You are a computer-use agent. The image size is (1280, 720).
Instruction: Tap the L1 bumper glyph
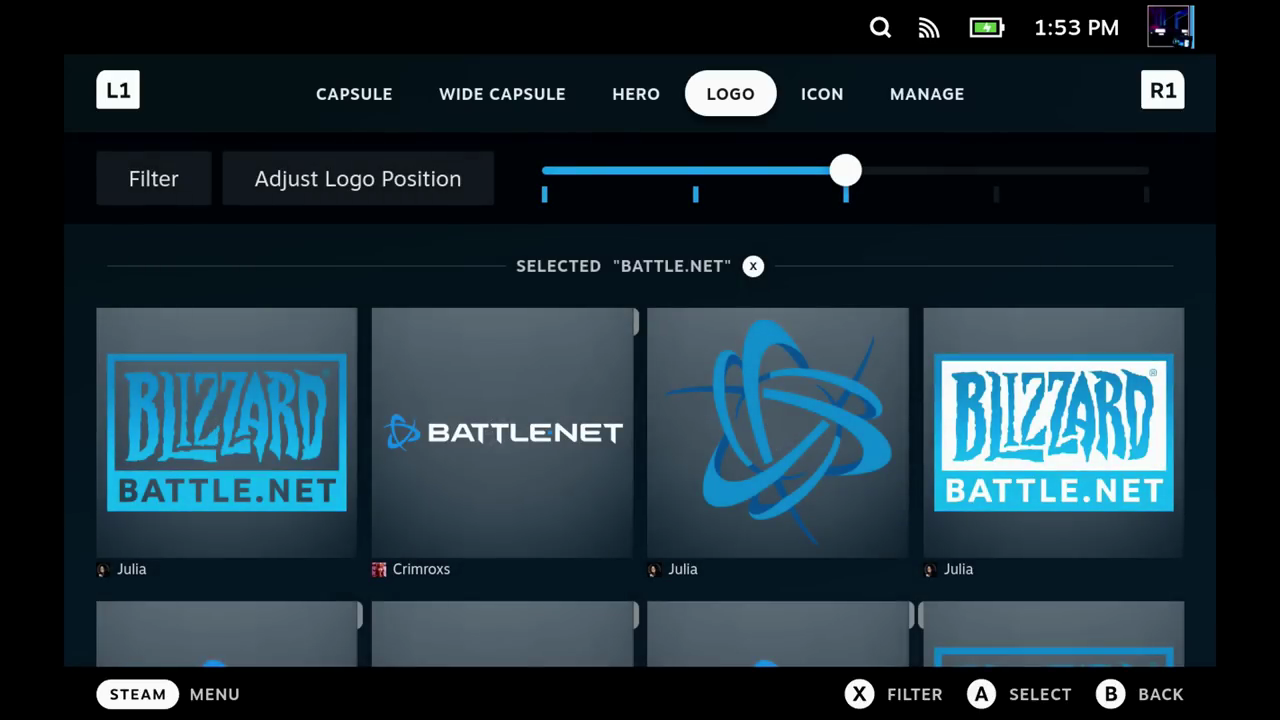[x=118, y=90]
